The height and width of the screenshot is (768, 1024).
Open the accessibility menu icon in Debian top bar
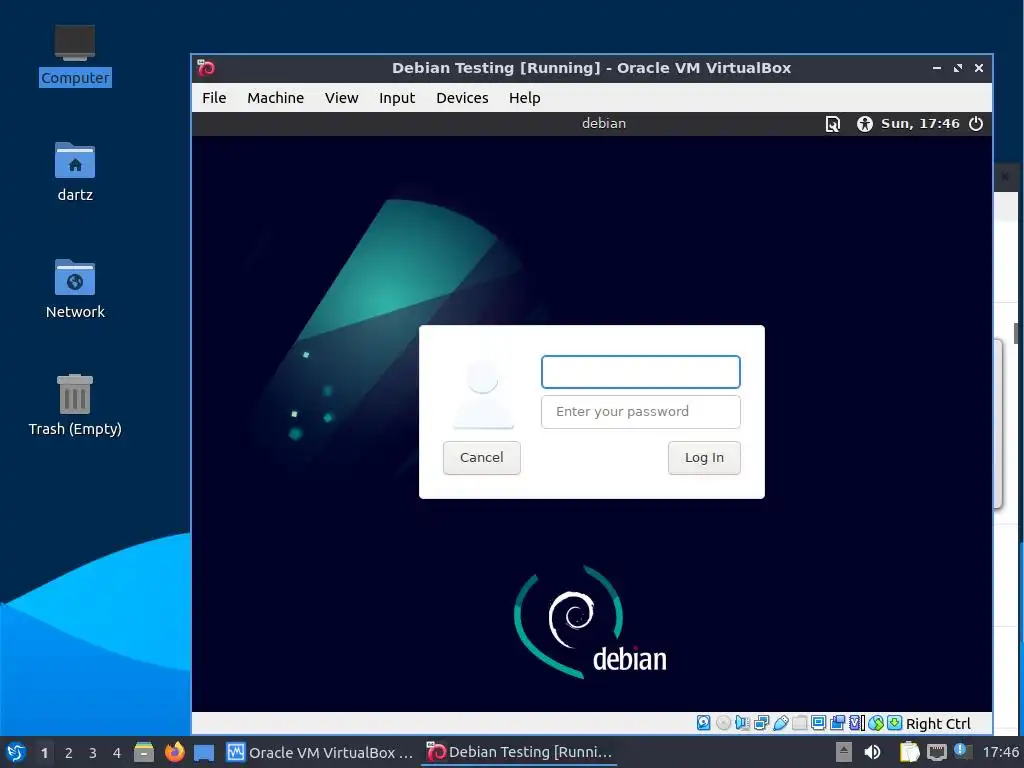coord(865,123)
